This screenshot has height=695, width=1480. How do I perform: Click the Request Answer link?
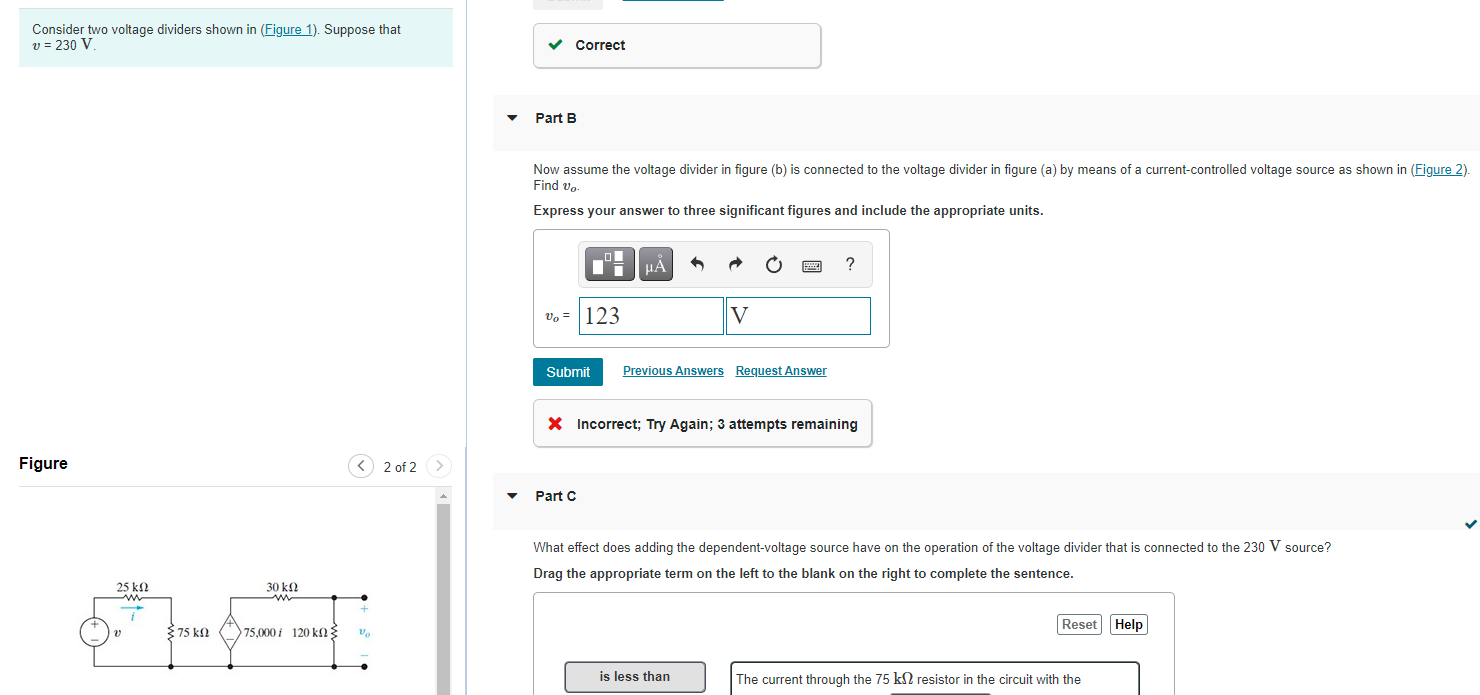pyautogui.click(x=780, y=370)
